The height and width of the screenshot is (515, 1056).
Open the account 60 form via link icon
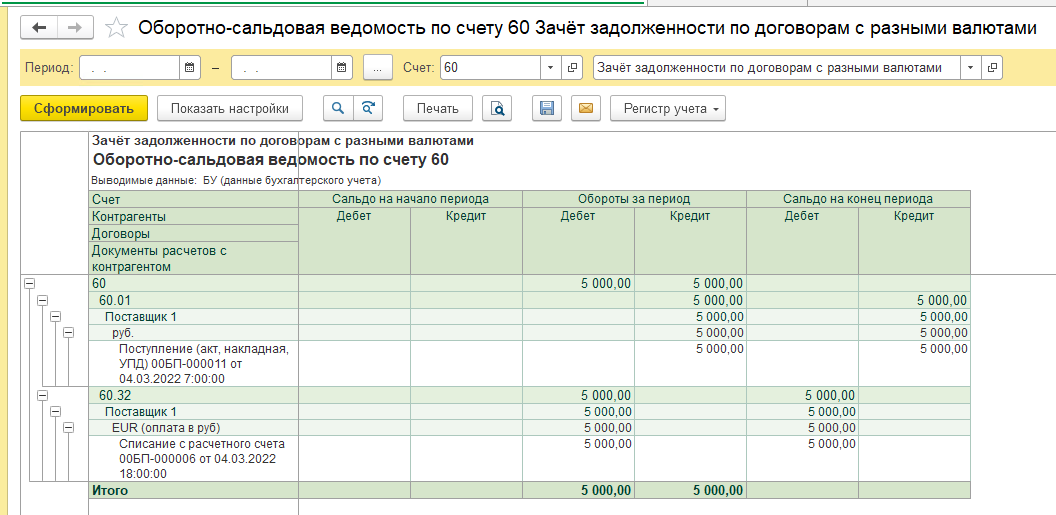coord(572,67)
